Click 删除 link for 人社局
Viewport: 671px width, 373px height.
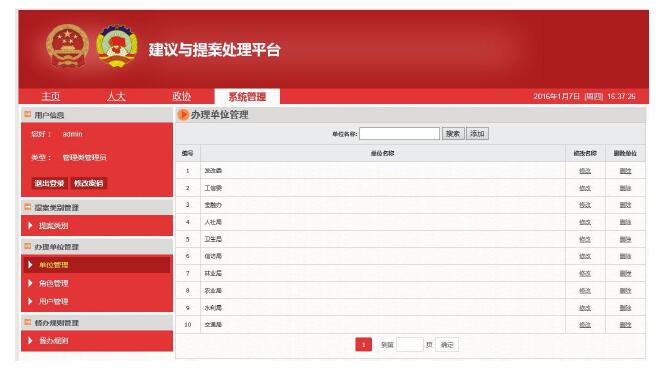click(x=625, y=222)
